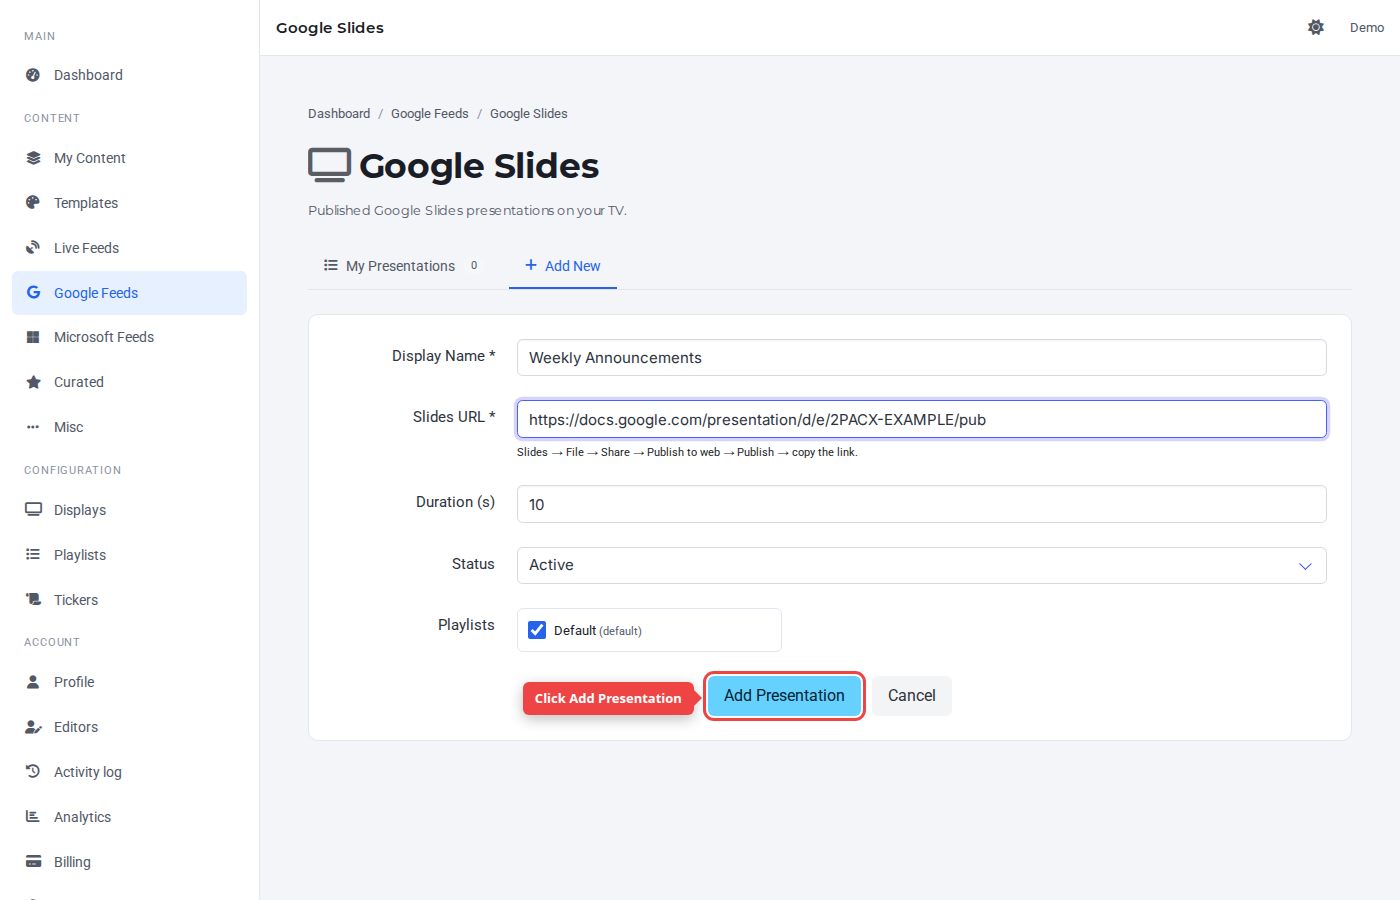Open the Profile sidebar item
Image resolution: width=1400 pixels, height=900 pixels.
point(129,682)
